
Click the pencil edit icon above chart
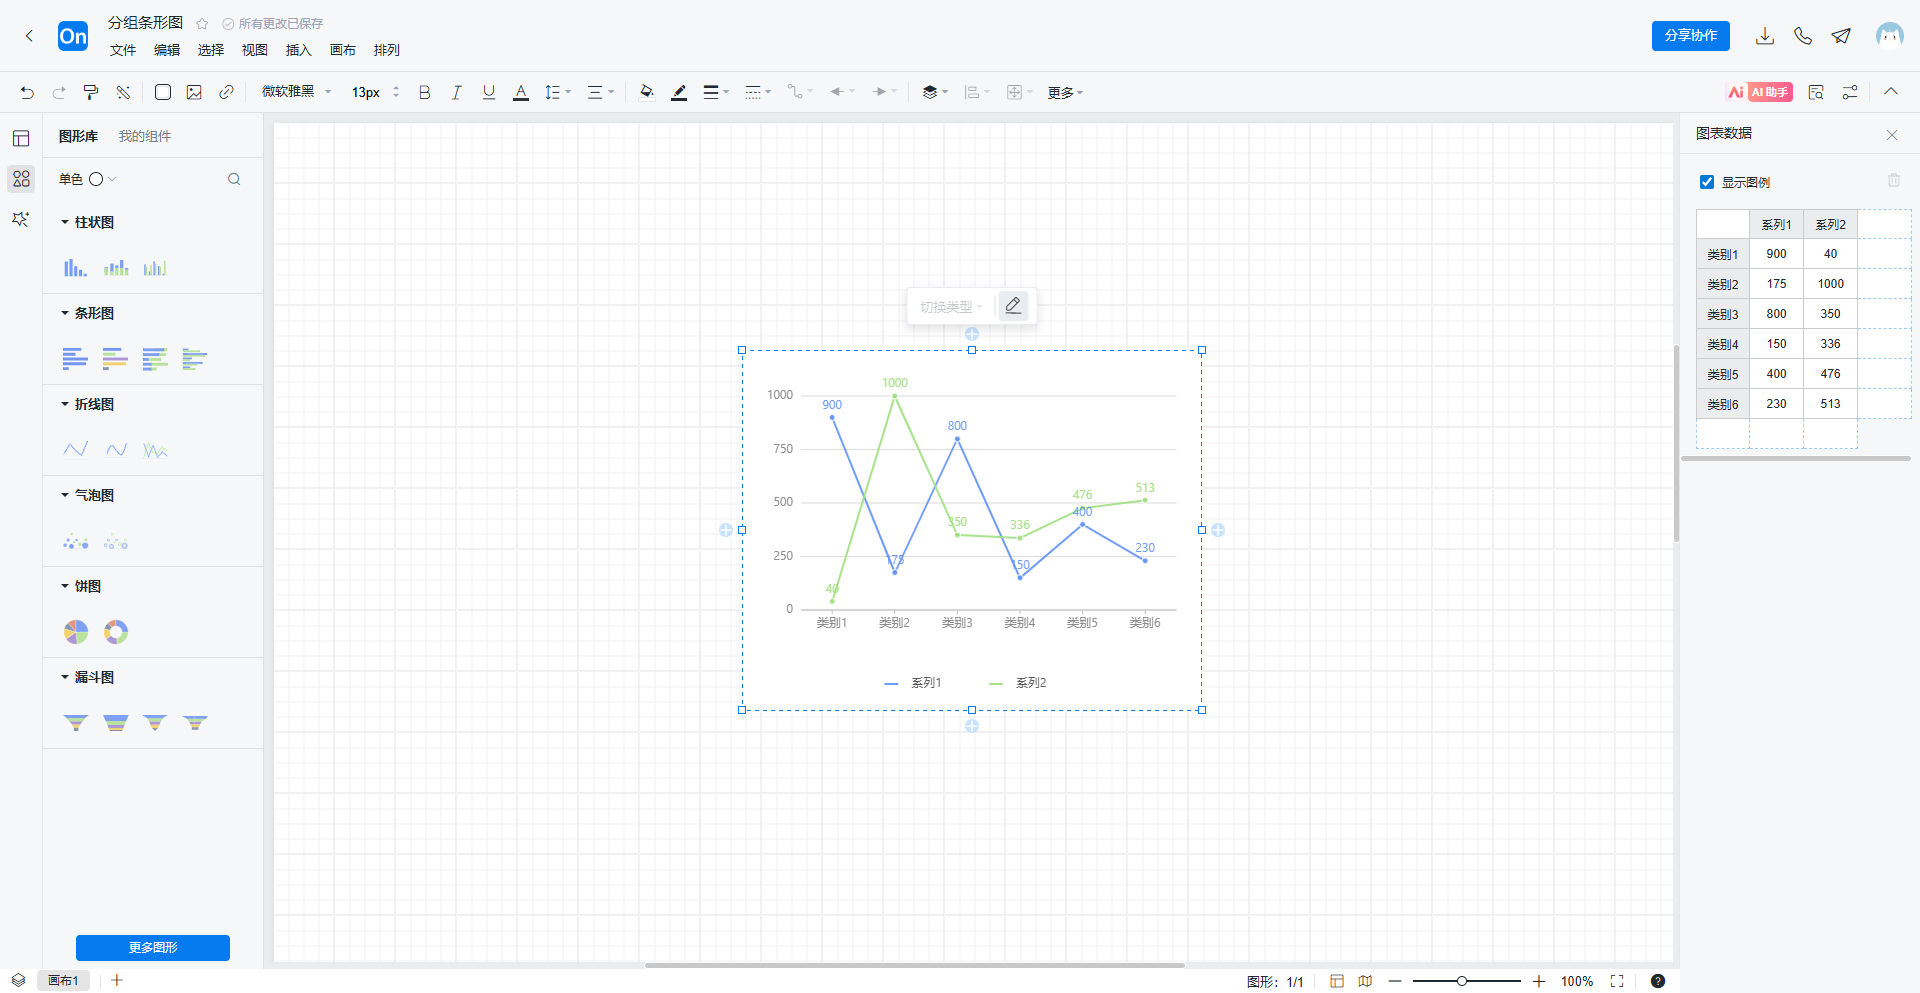(x=1013, y=306)
